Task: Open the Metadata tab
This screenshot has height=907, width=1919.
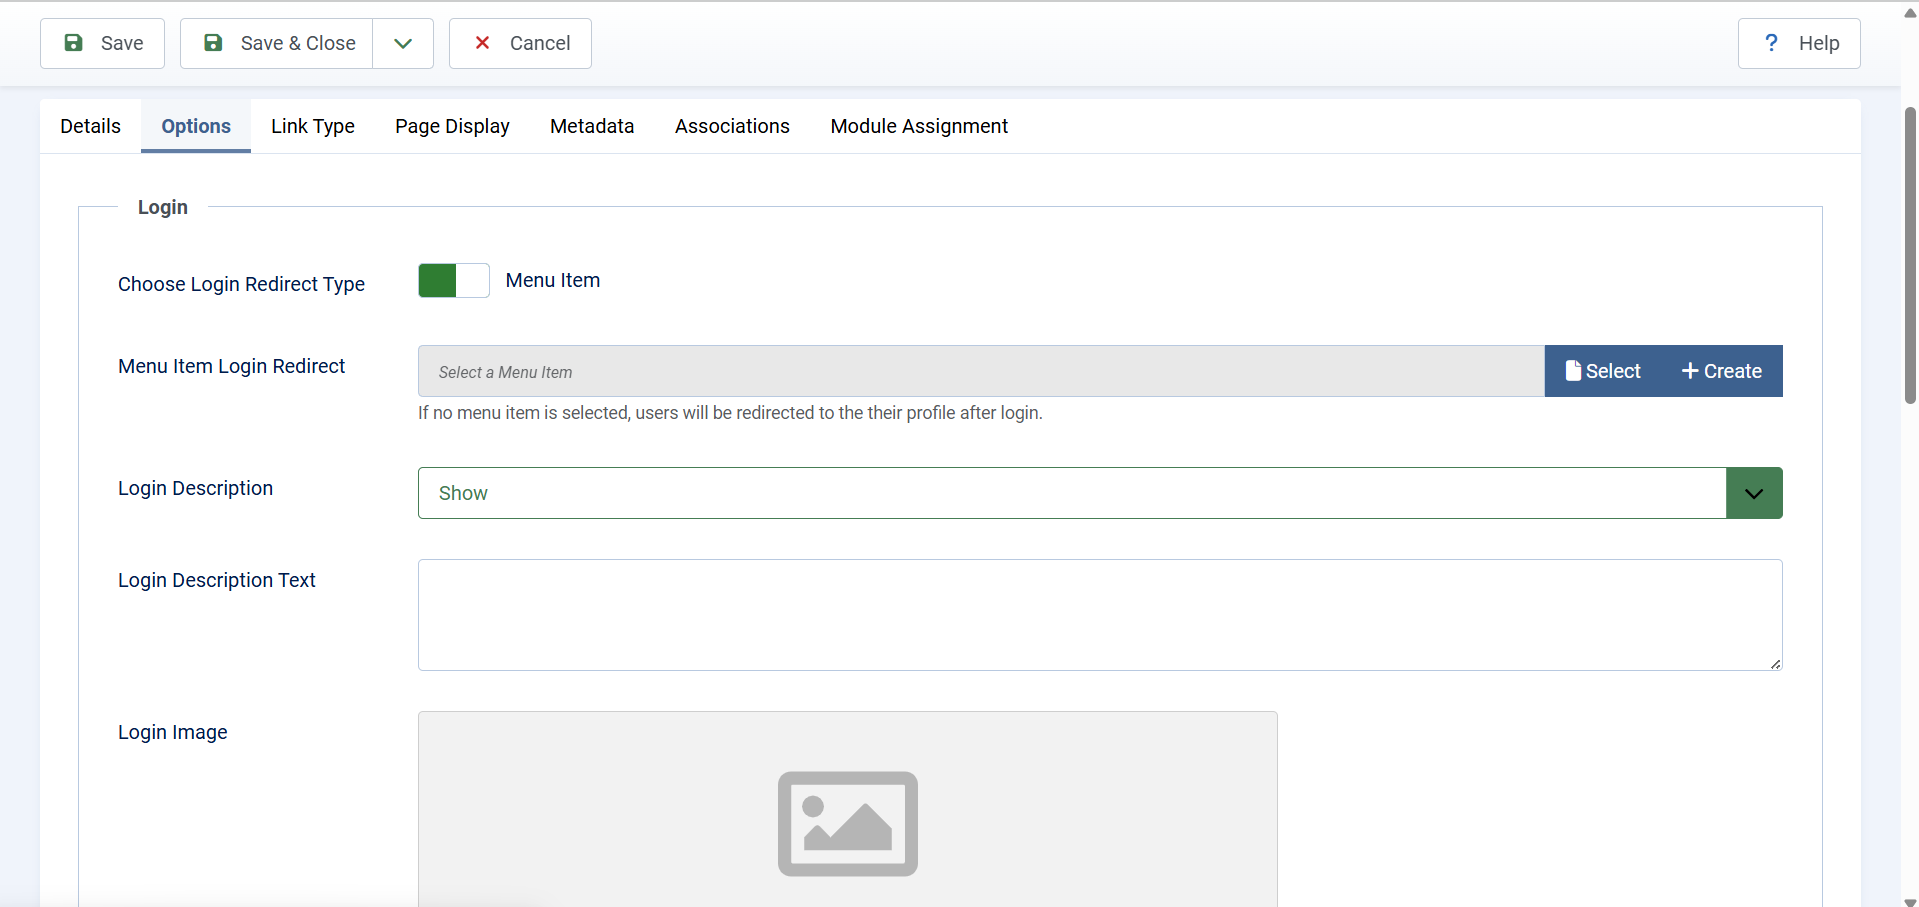Action: 592,126
